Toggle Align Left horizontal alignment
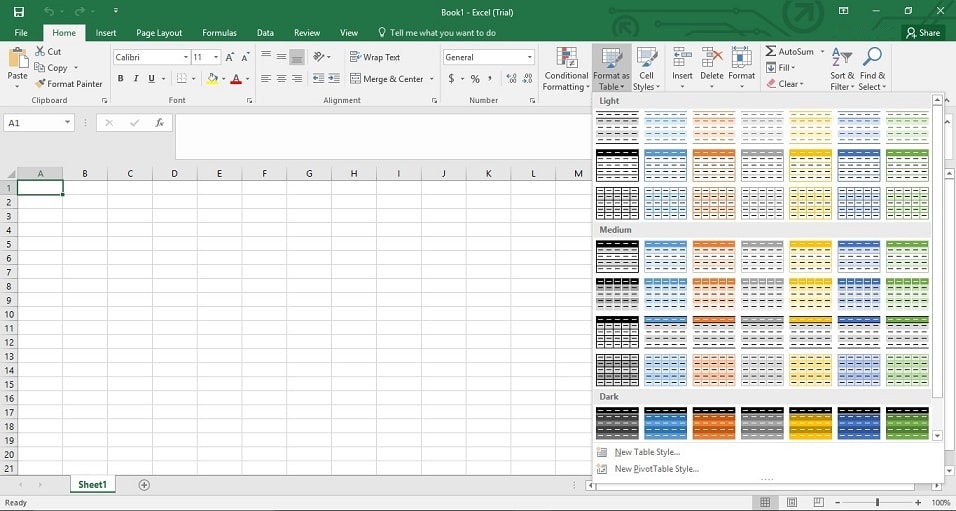 click(x=266, y=79)
